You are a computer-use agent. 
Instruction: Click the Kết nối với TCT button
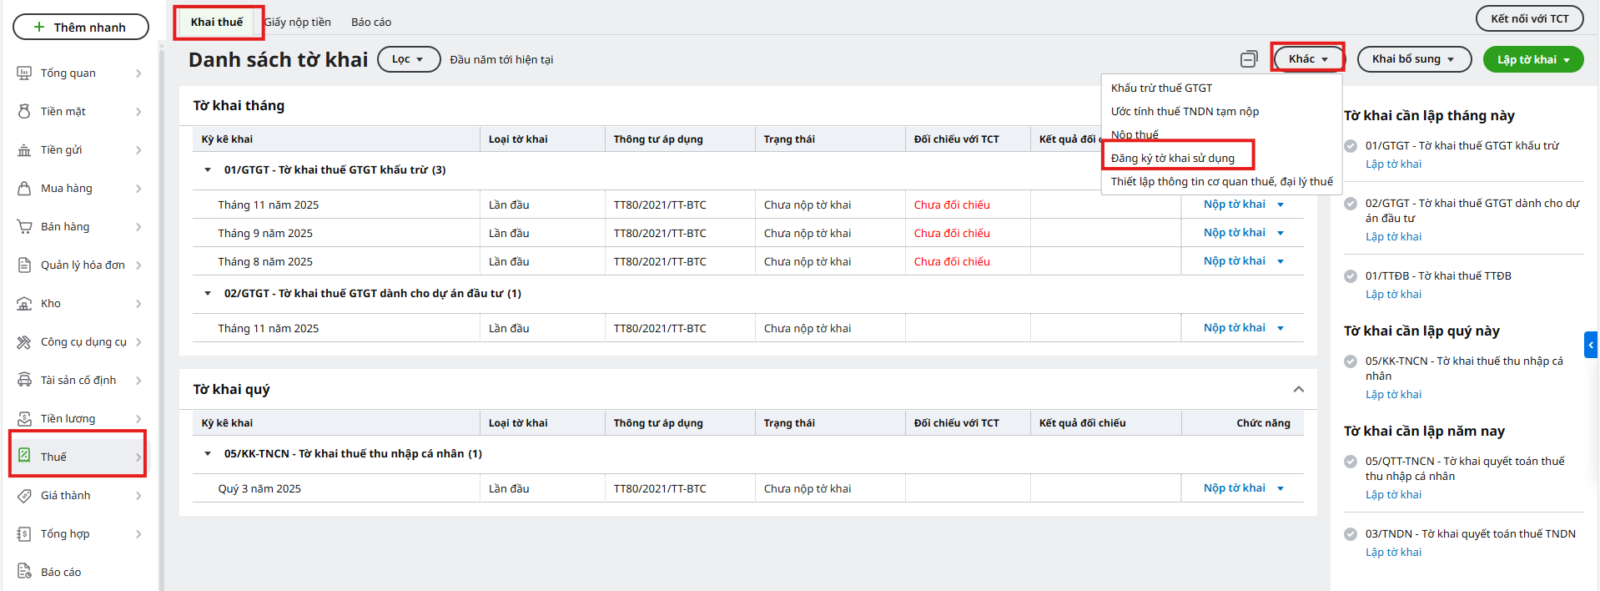[x=1529, y=19]
